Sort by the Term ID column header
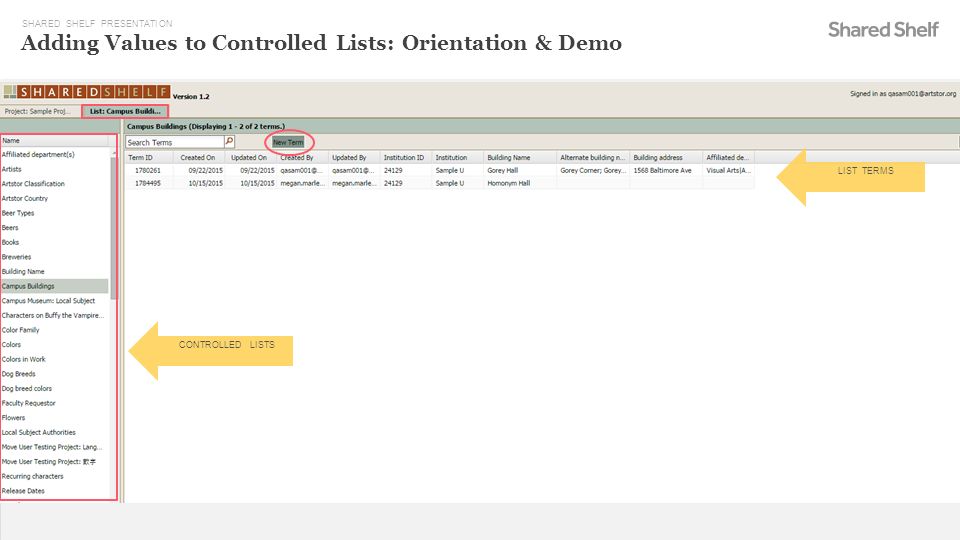 [x=151, y=157]
